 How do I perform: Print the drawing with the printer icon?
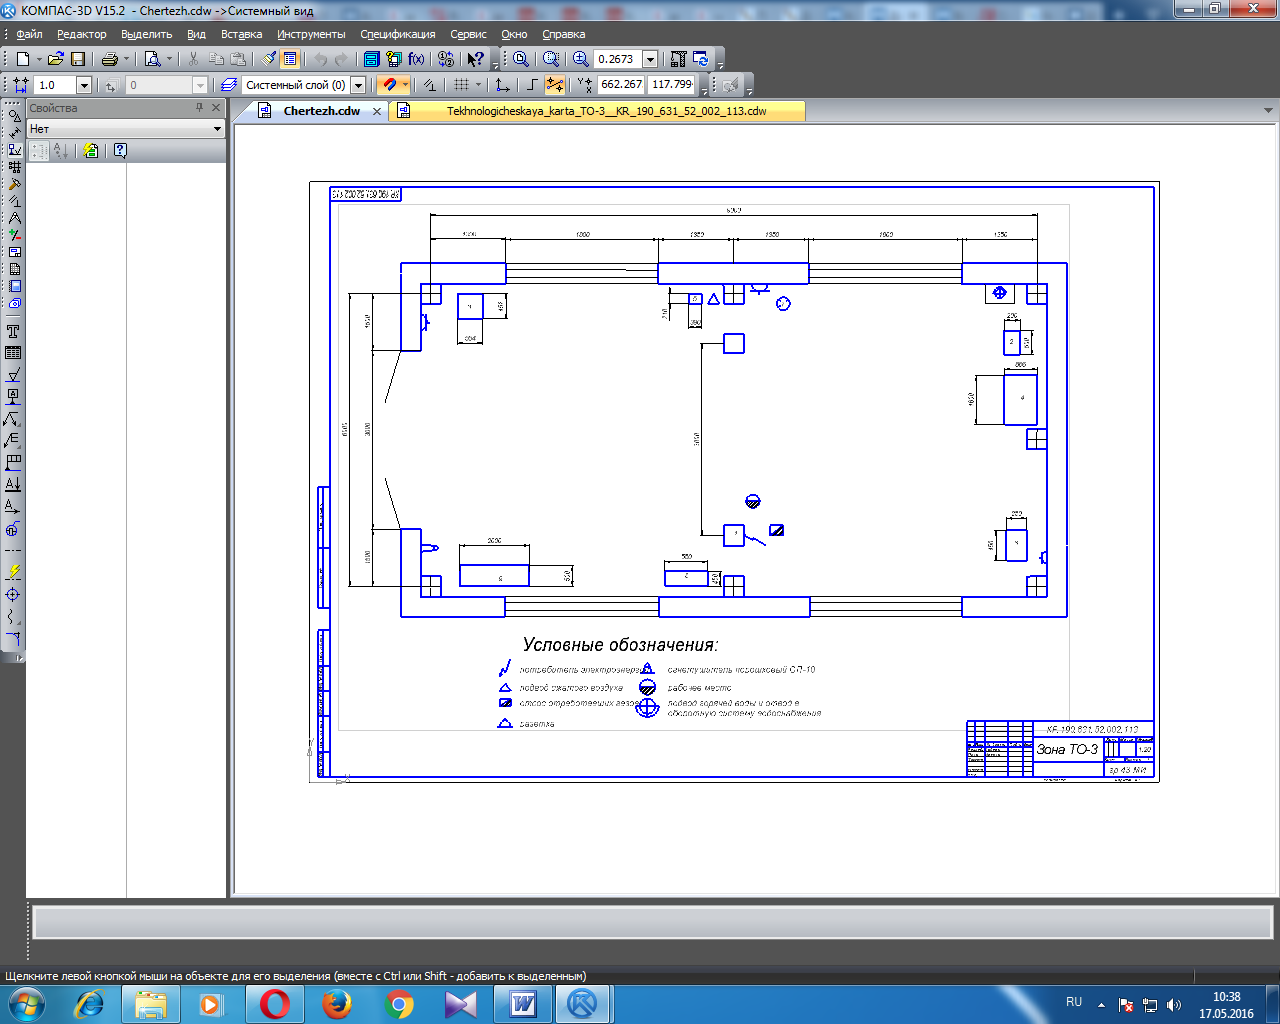[110, 59]
